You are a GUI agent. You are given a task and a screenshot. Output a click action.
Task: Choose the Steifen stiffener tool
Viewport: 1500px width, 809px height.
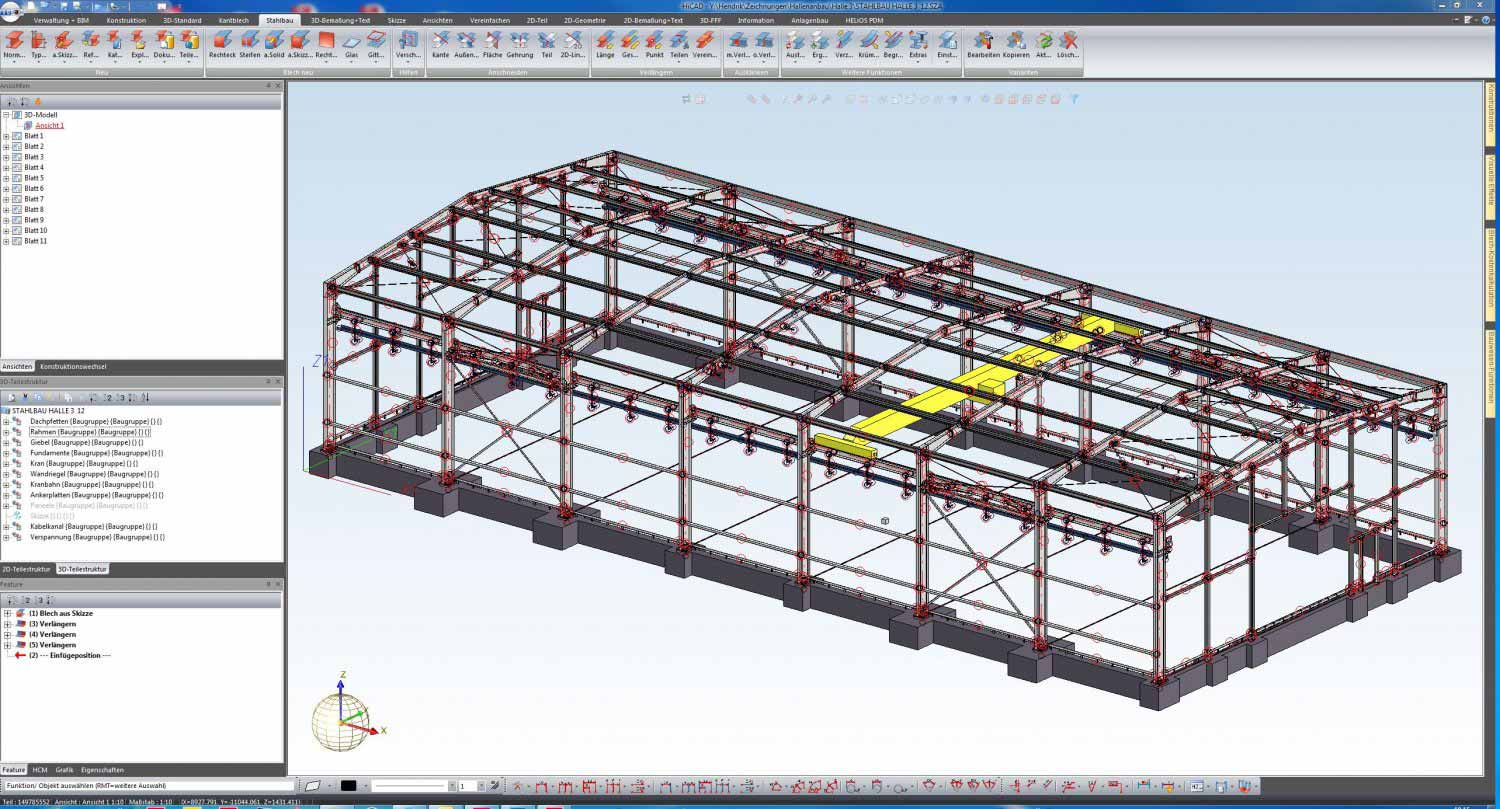coord(249,45)
